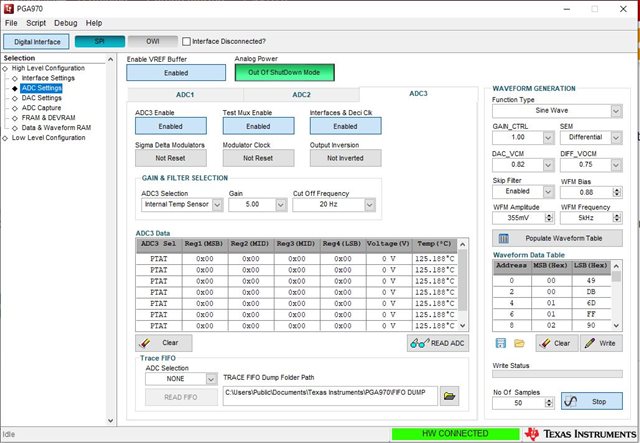Toggle Analog Power Out Of ShutDown Mode
Image resolution: width=640 pixels, height=443 pixels.
click(284, 72)
